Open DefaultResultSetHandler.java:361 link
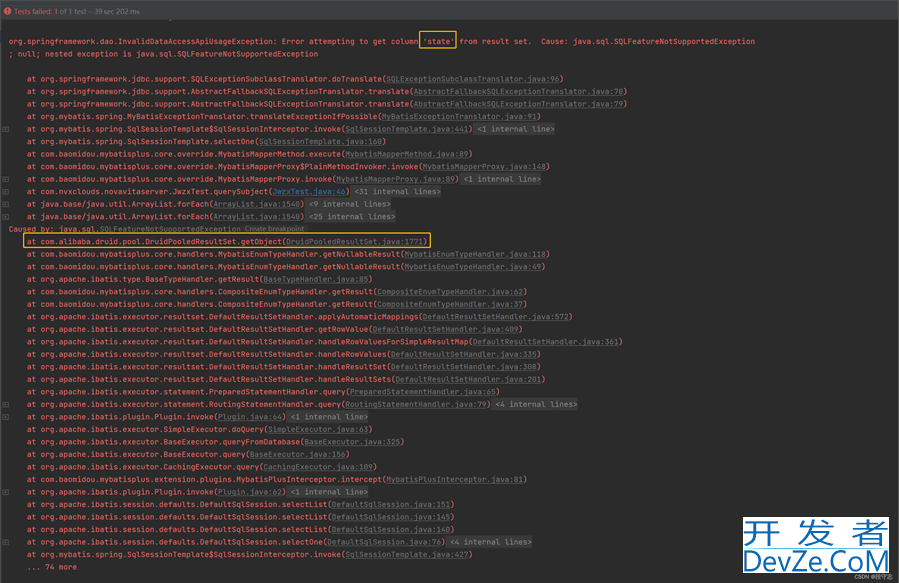Image resolution: width=899 pixels, height=583 pixels. pyautogui.click(x=546, y=342)
